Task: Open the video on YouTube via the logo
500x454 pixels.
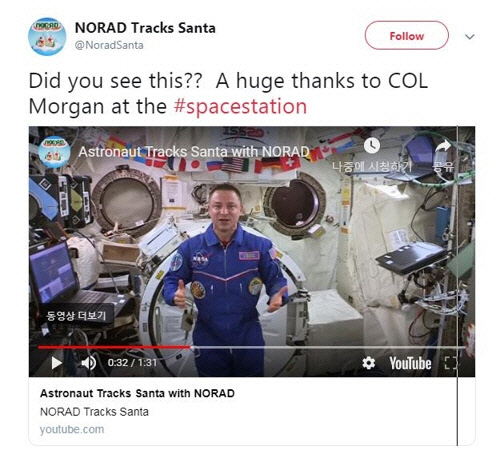Action: (x=410, y=363)
